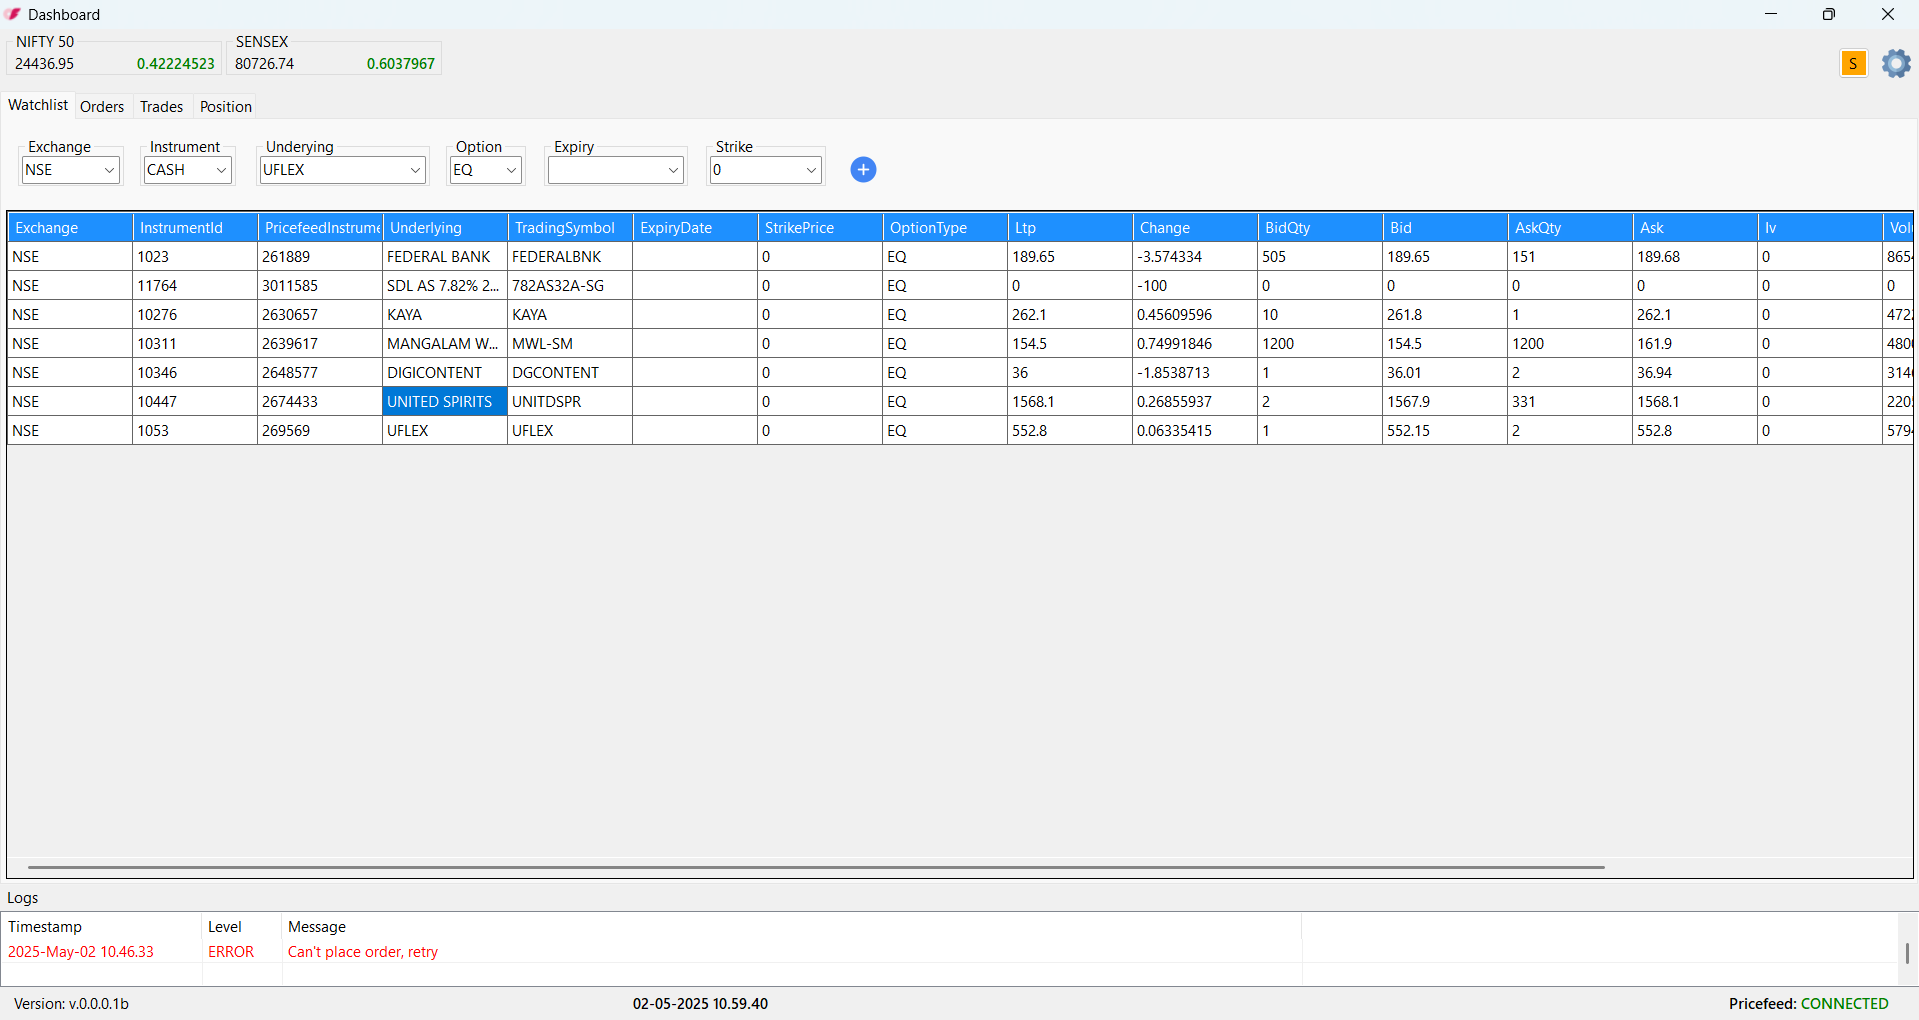The image size is (1919, 1020).
Task: Click Change value -3.574334
Action: [x=1195, y=257]
